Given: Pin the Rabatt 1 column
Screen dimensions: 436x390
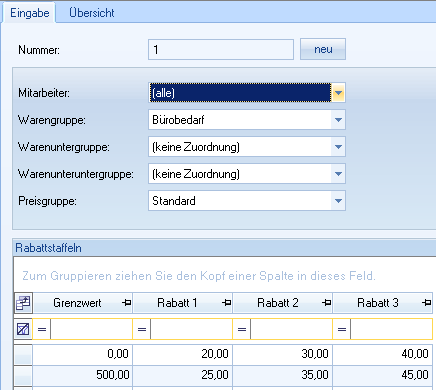Looking at the screenshot, I should (226, 303).
